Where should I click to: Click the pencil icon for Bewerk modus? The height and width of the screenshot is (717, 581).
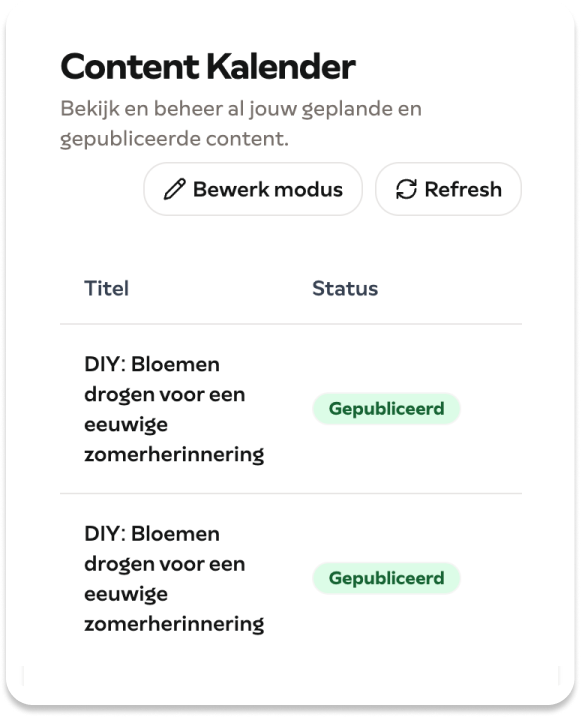(175, 189)
